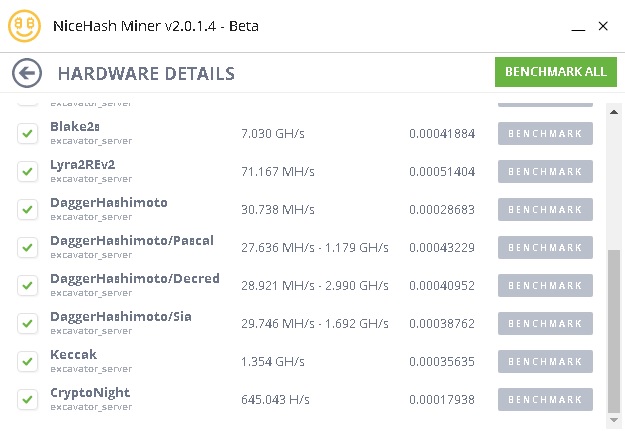
Task: Click the 30.738 MH/s speed value
Action: [x=278, y=210]
